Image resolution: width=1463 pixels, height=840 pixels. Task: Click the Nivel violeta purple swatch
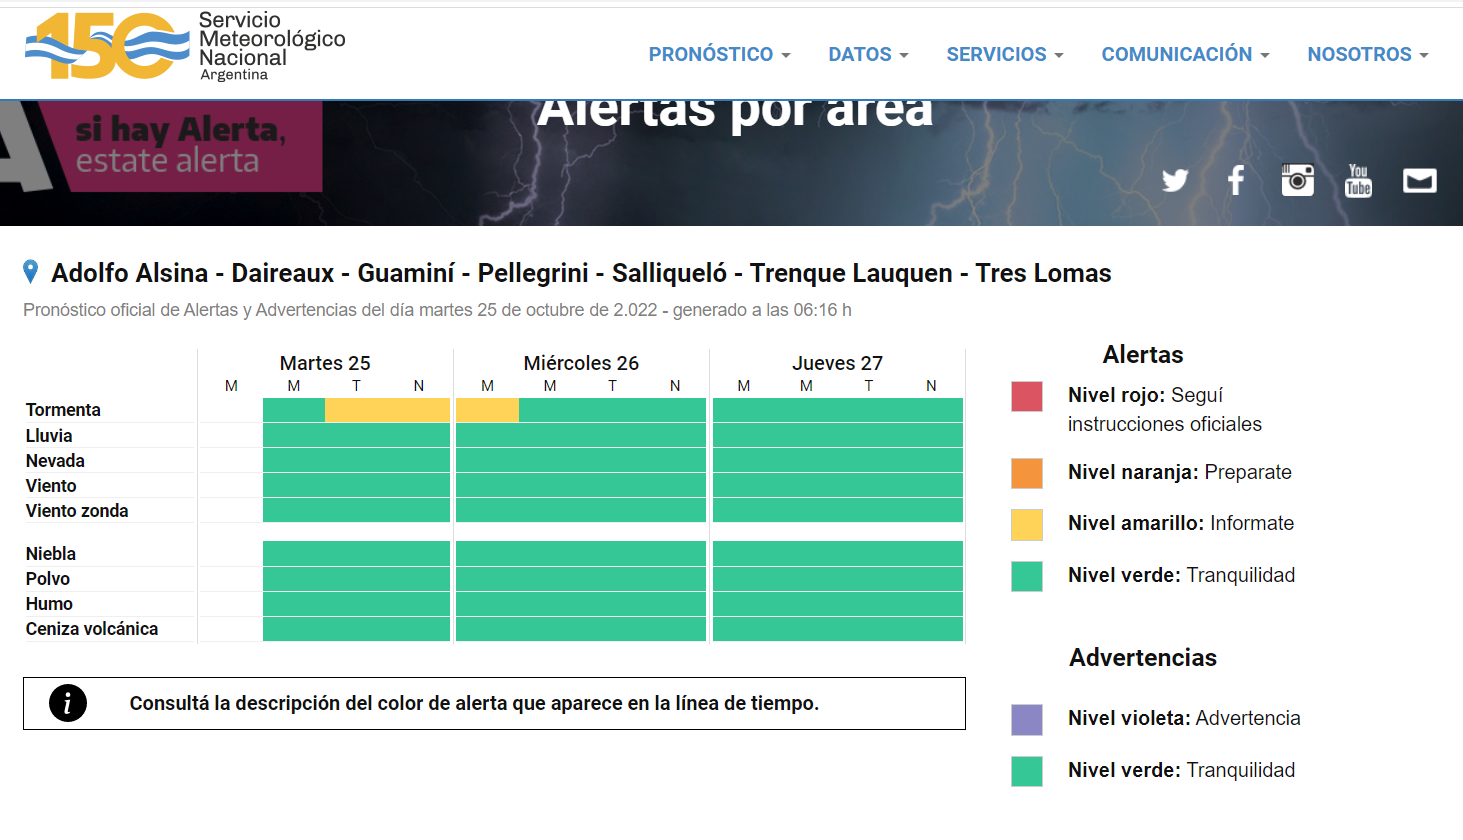click(x=1027, y=719)
